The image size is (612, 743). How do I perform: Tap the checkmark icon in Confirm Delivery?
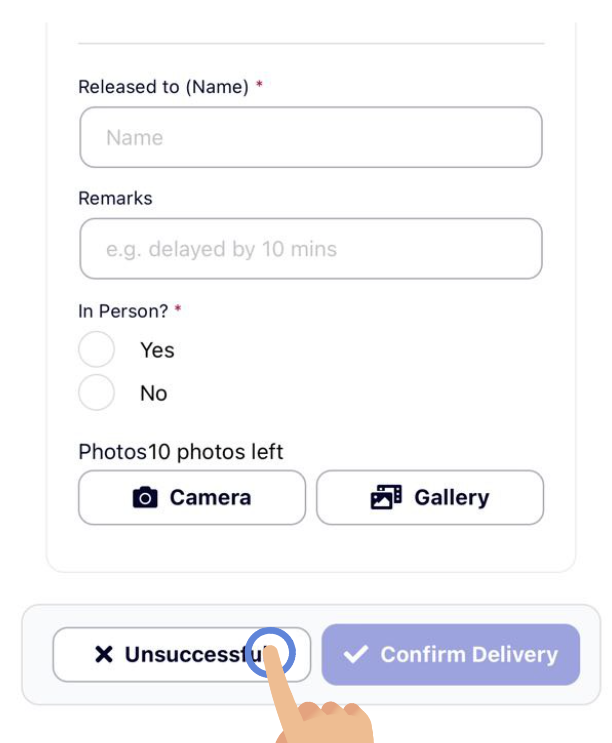tap(356, 654)
